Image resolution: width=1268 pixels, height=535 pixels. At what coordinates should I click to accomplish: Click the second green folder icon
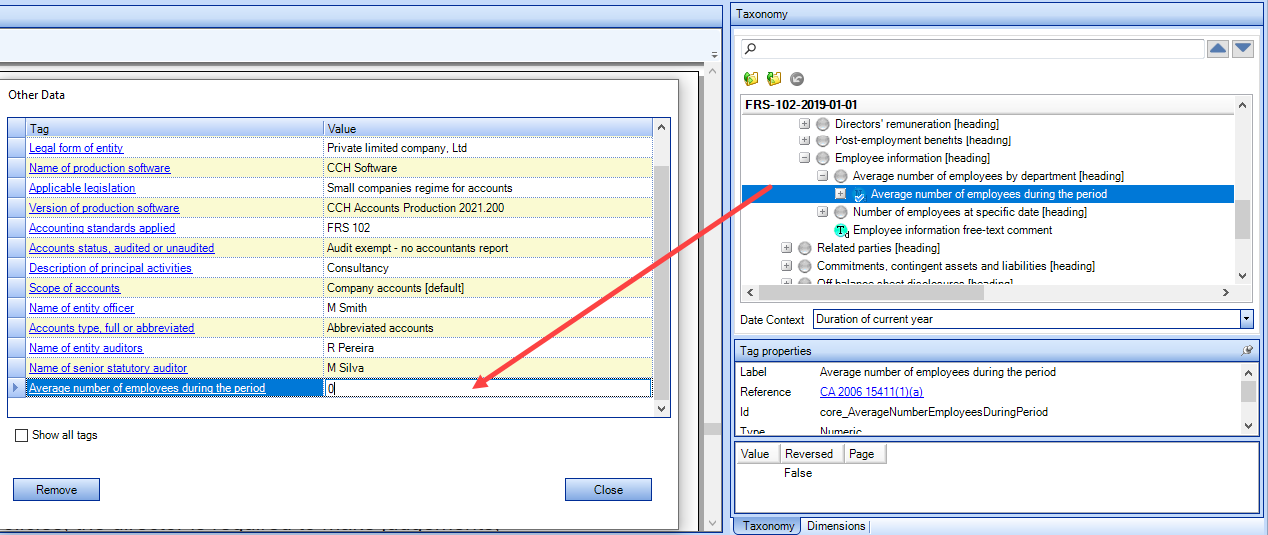click(774, 79)
